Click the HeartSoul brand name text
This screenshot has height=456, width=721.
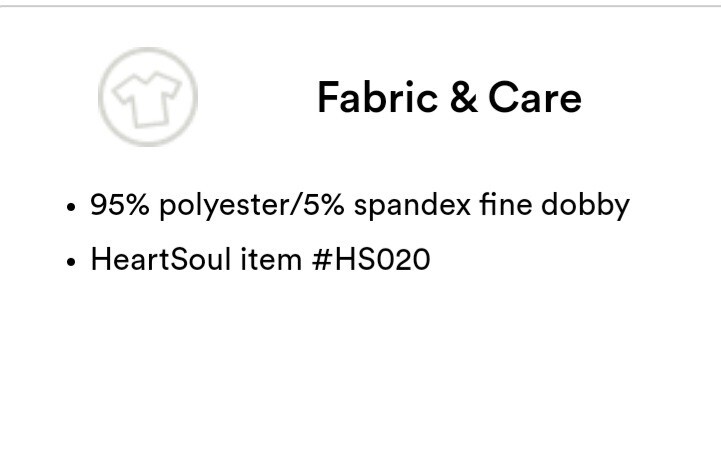(160, 259)
